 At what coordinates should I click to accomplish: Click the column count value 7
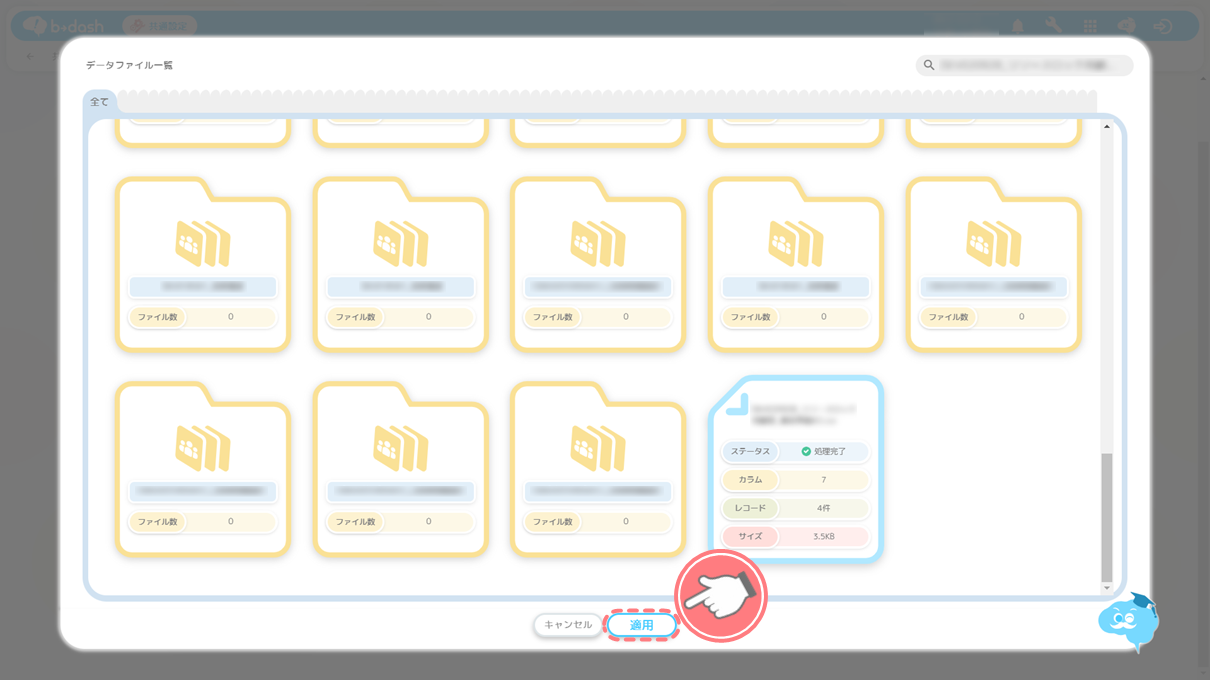pos(824,480)
